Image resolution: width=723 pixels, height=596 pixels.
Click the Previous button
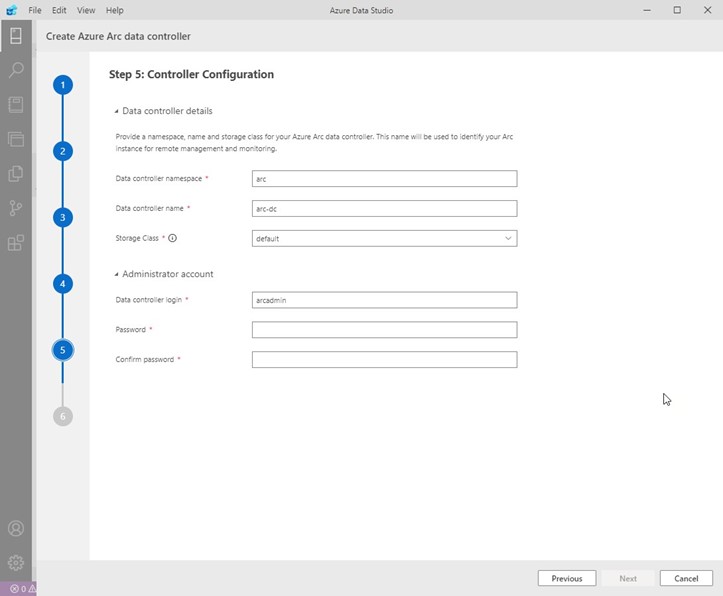point(567,578)
